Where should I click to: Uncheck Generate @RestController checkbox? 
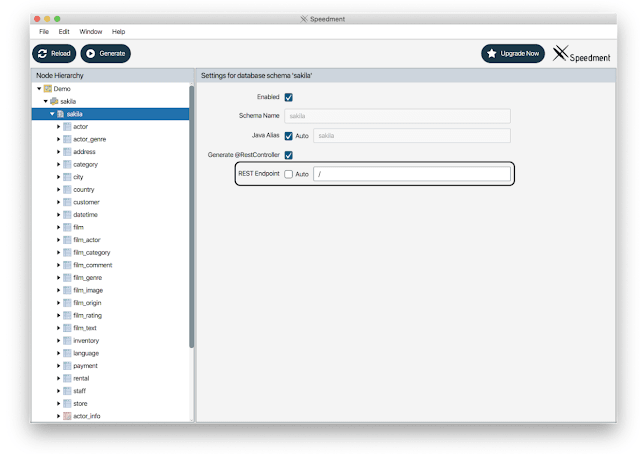tap(289, 155)
